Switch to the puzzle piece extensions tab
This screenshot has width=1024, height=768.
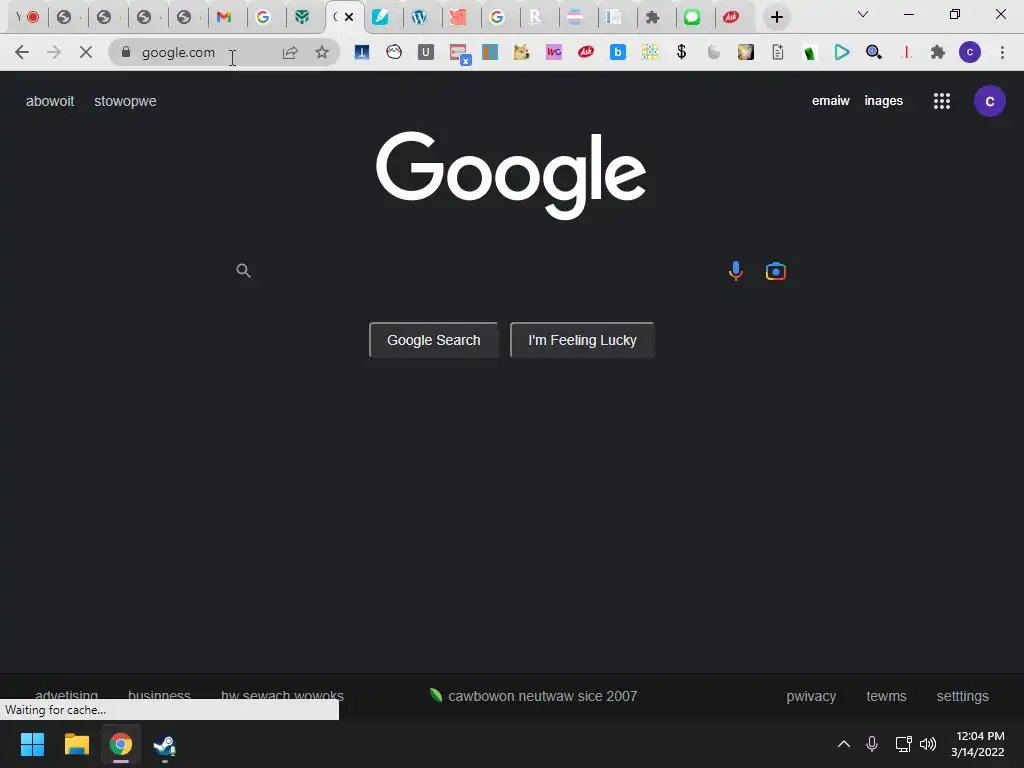tap(652, 17)
